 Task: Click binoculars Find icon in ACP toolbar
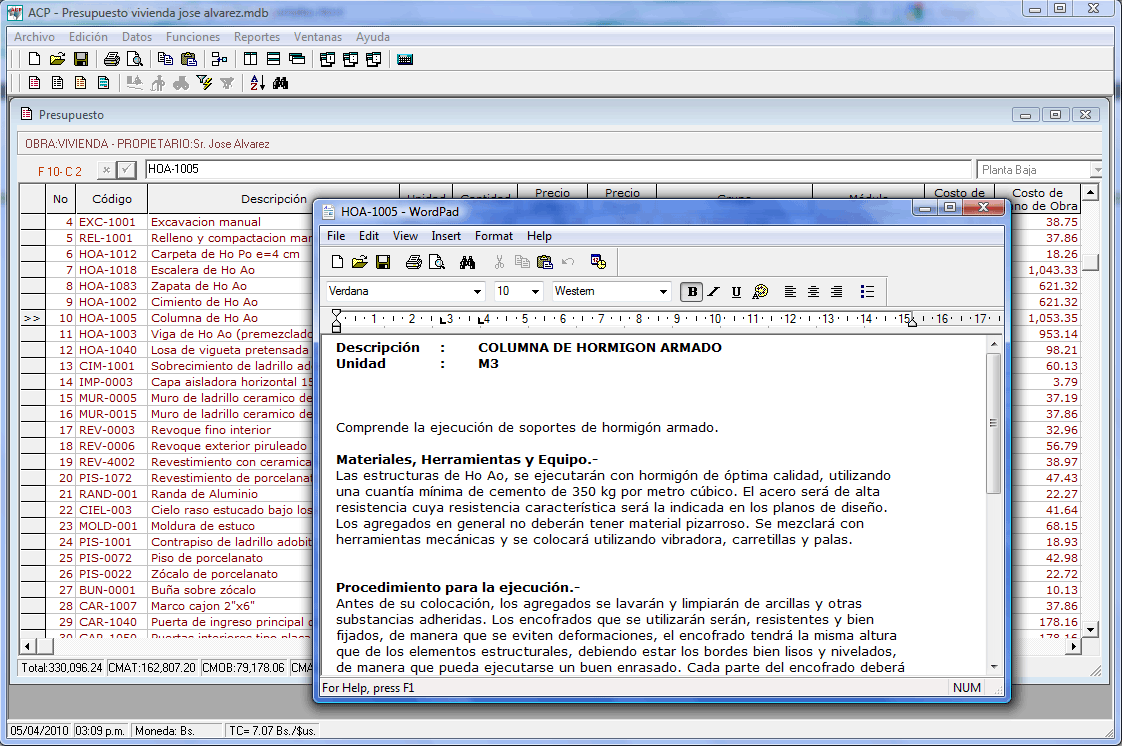coord(280,83)
